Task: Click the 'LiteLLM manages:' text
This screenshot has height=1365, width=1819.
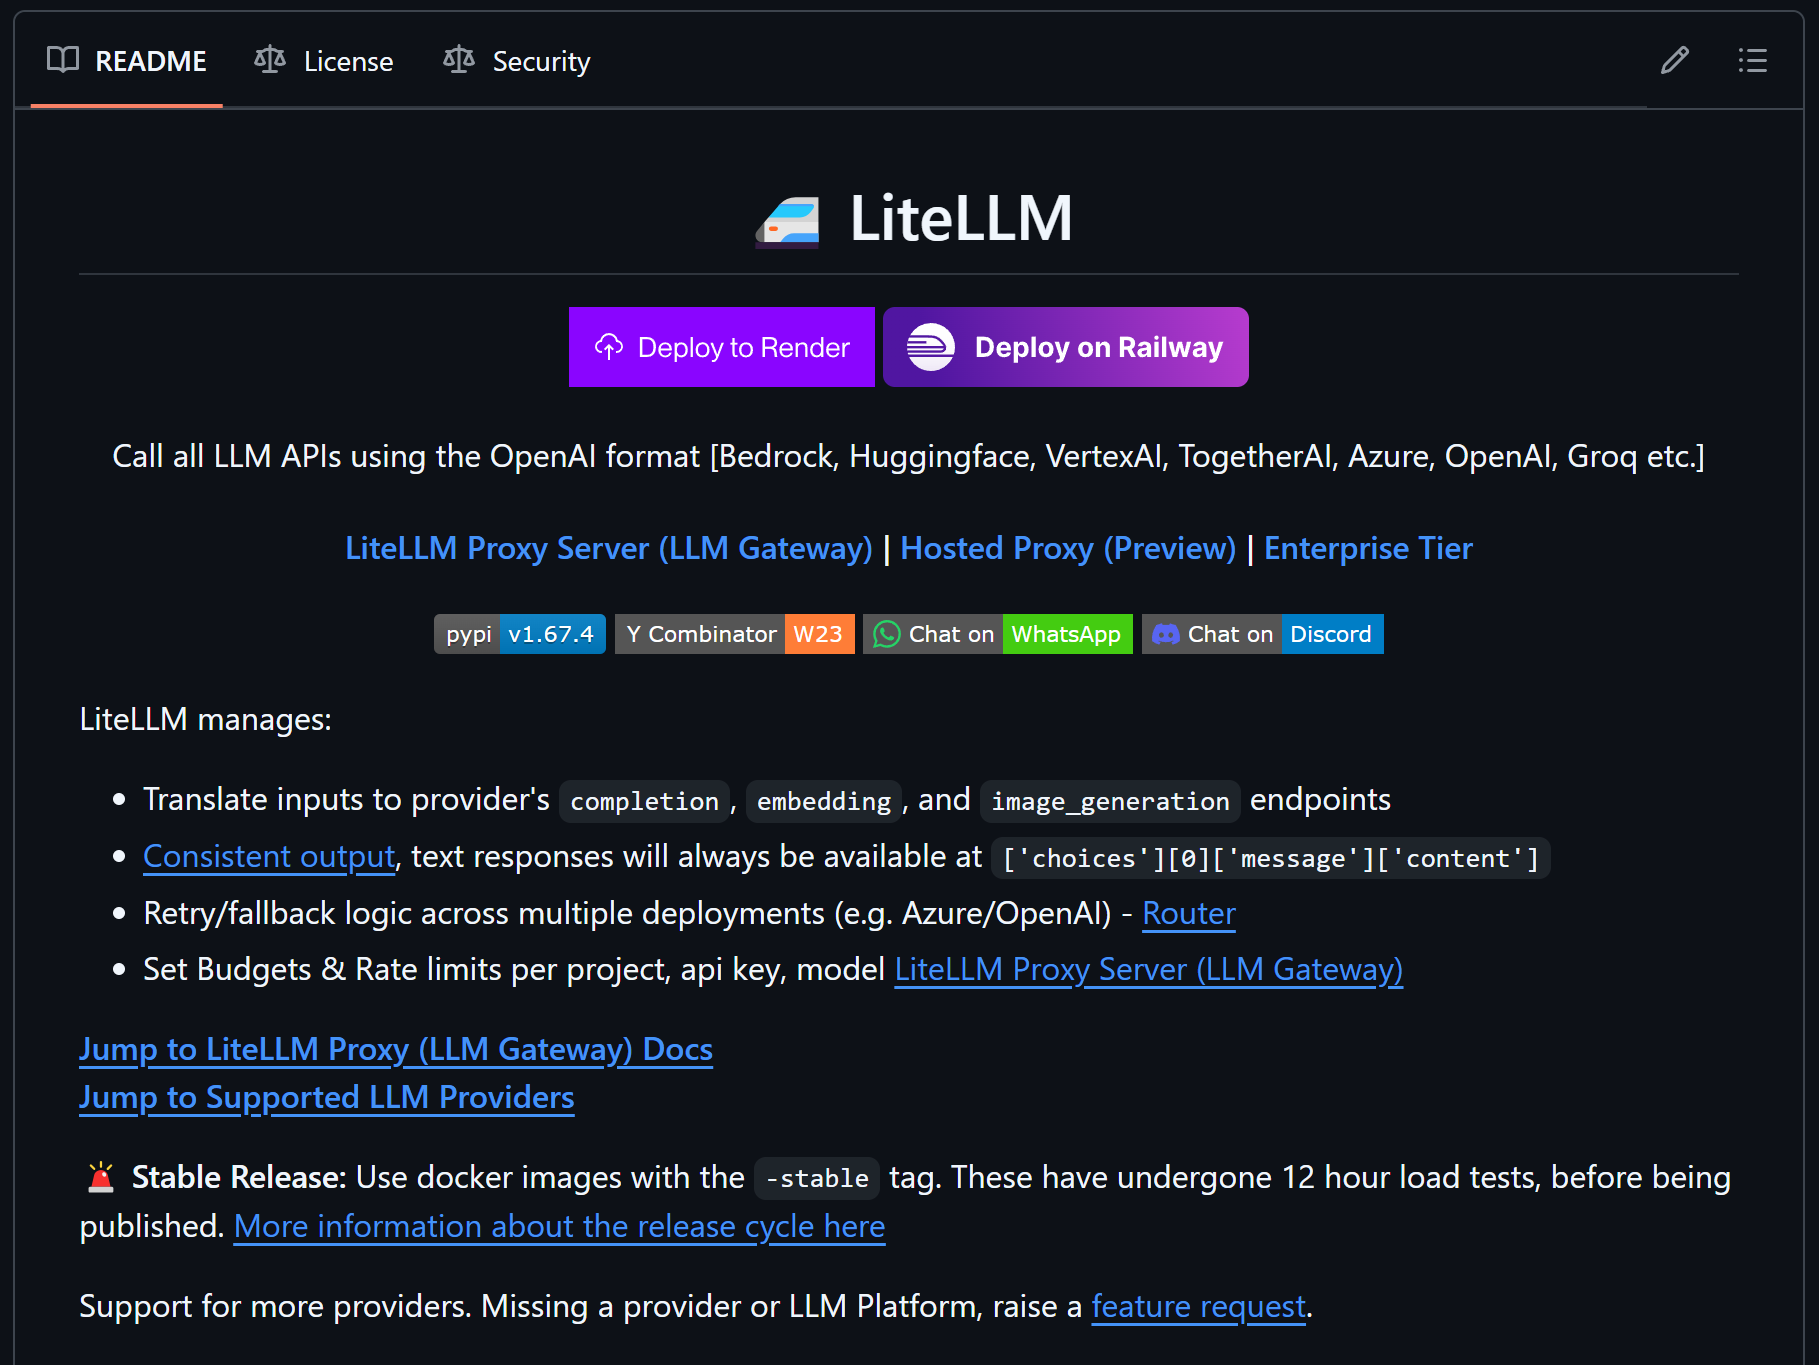Action: click(x=205, y=720)
